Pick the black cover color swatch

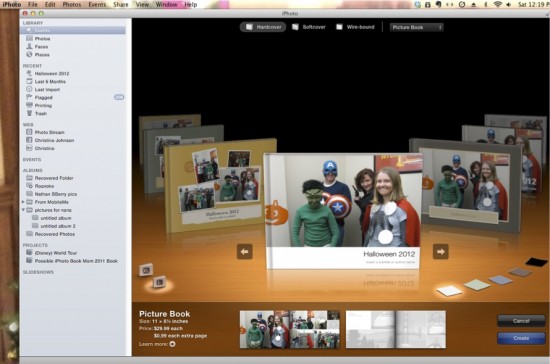(536, 262)
